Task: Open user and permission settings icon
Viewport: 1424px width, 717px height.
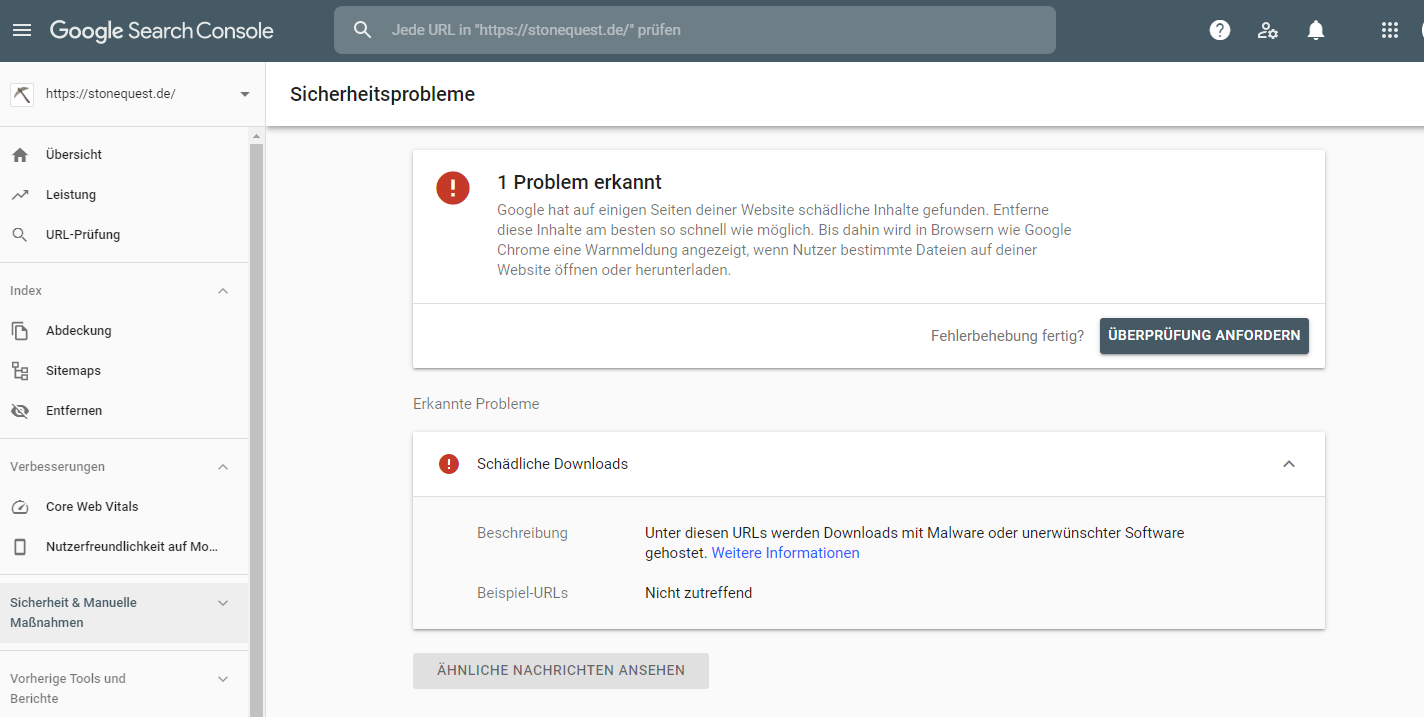Action: pos(1267,30)
